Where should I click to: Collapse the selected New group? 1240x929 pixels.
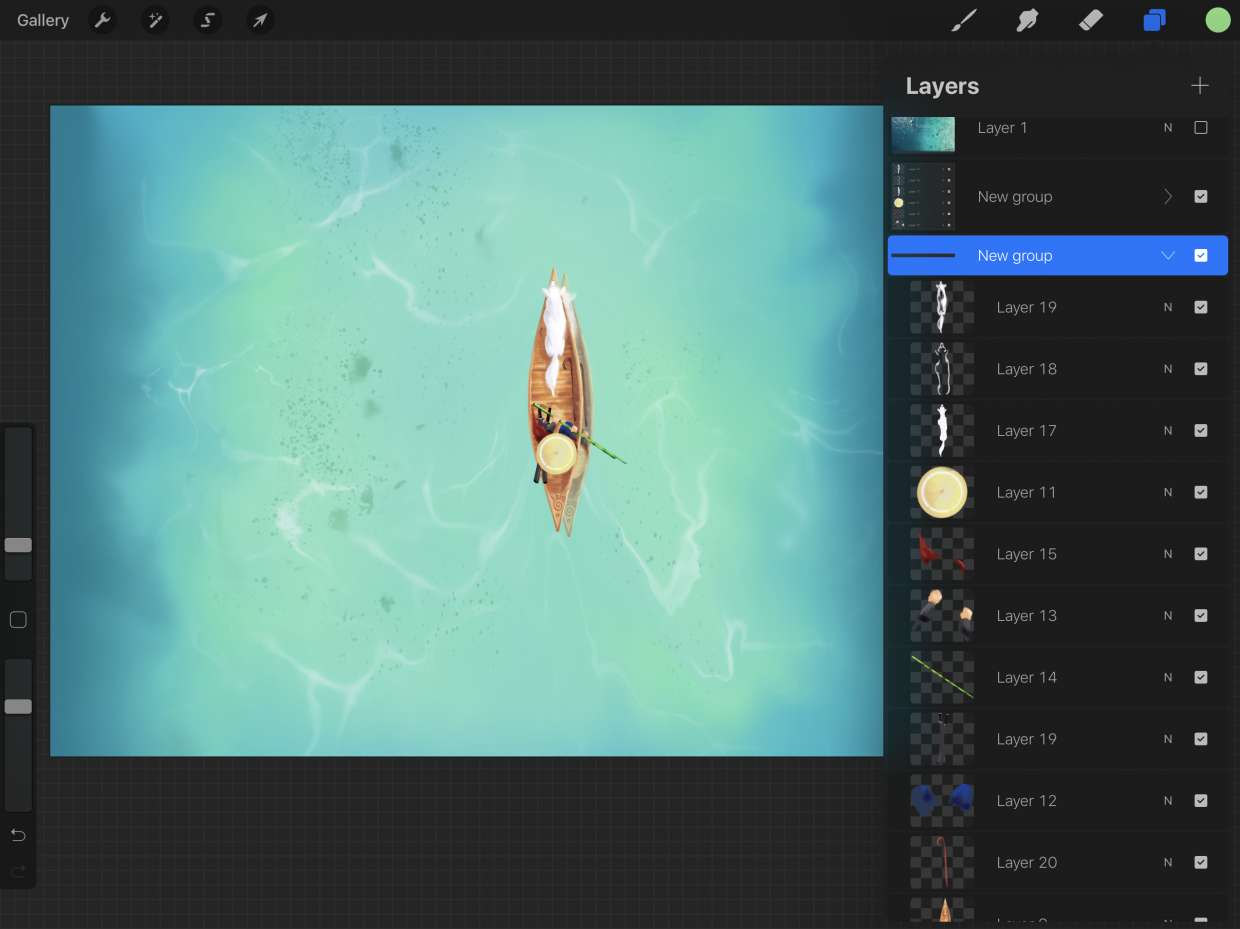click(x=1167, y=256)
